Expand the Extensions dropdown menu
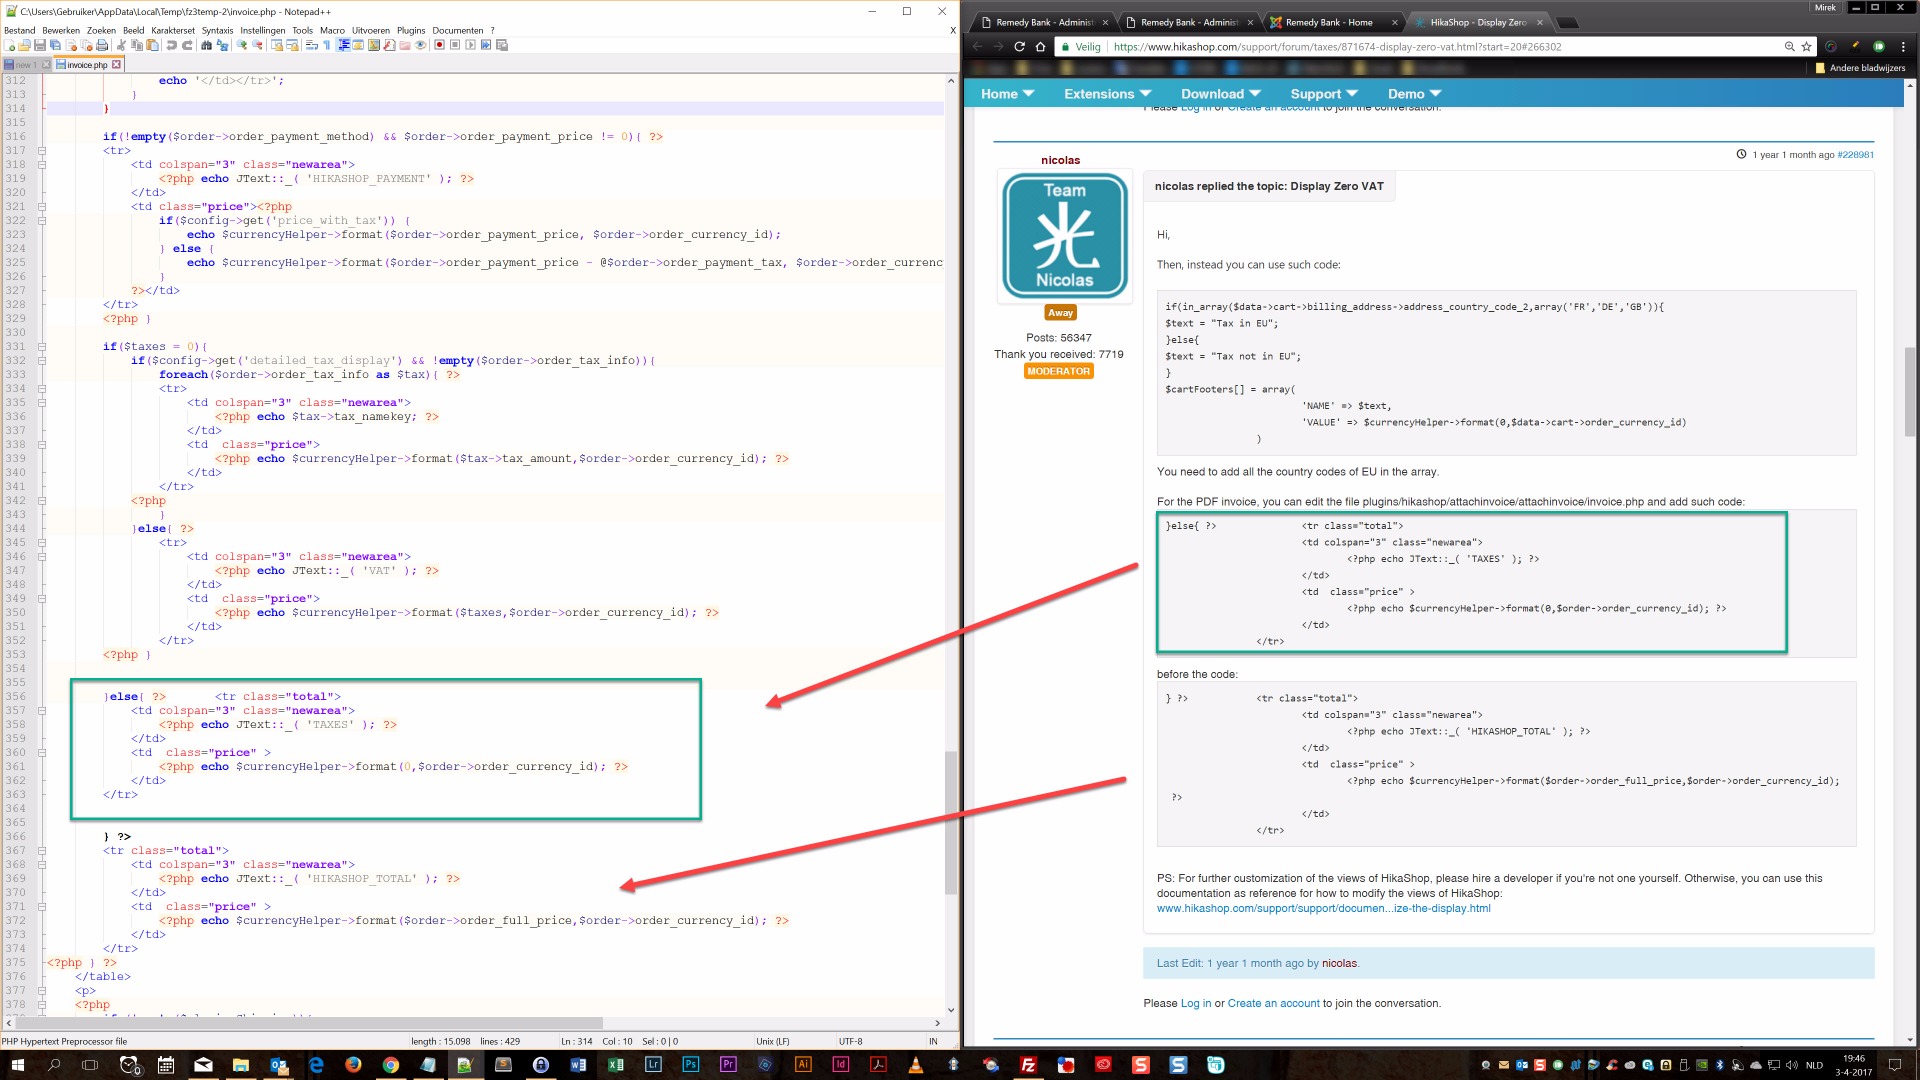Screen dimensions: 1920x1080 (x=1107, y=94)
